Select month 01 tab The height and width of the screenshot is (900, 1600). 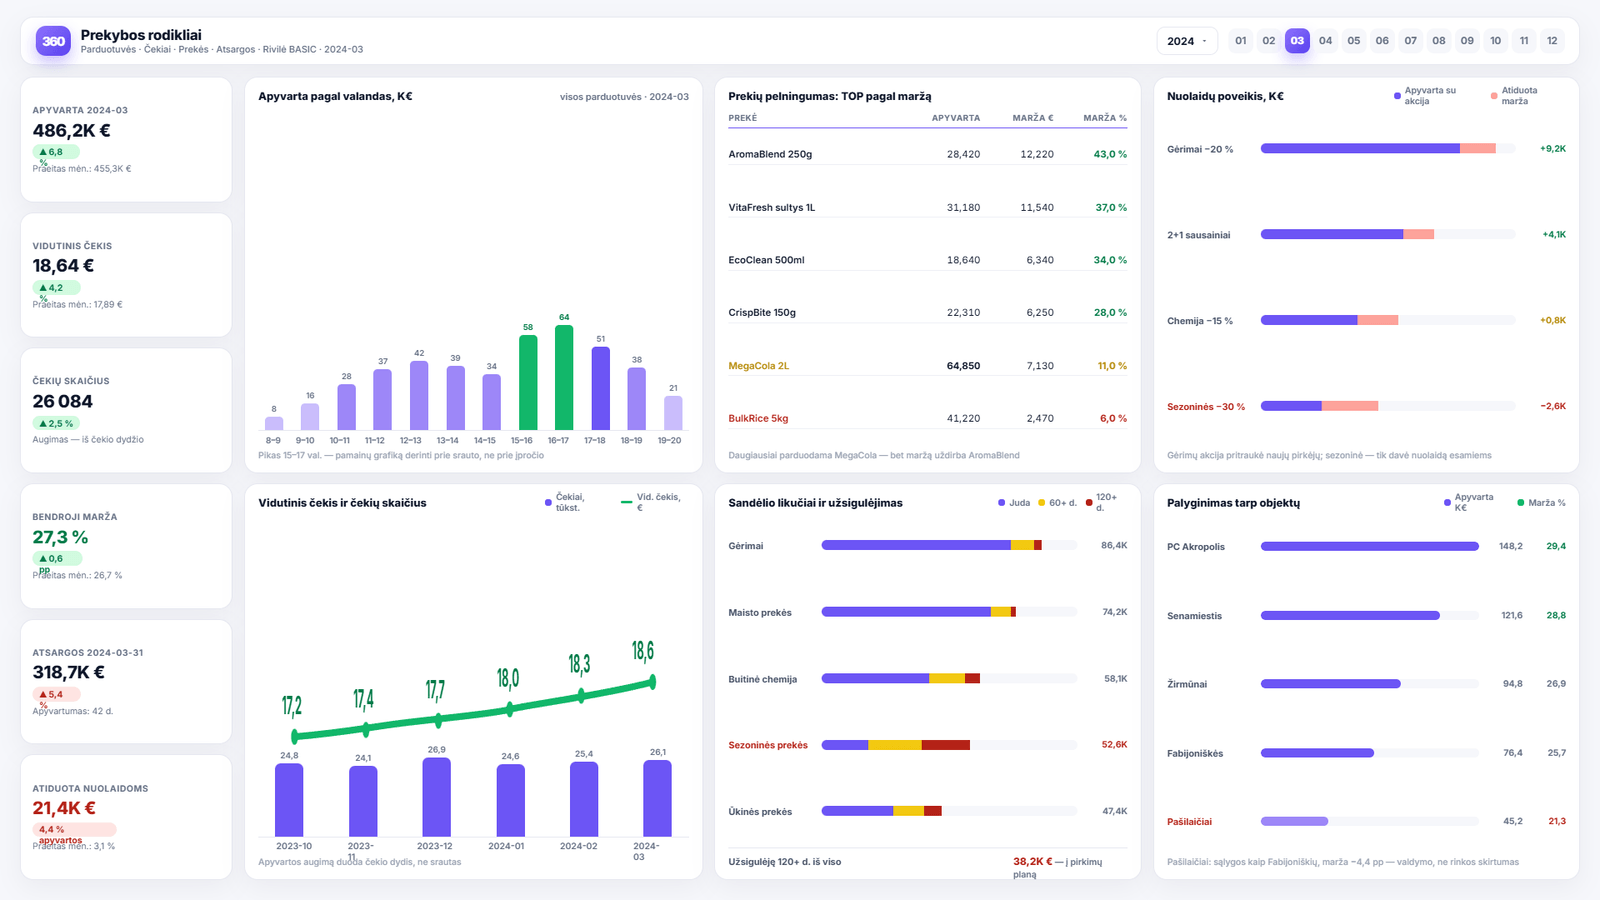click(1241, 41)
